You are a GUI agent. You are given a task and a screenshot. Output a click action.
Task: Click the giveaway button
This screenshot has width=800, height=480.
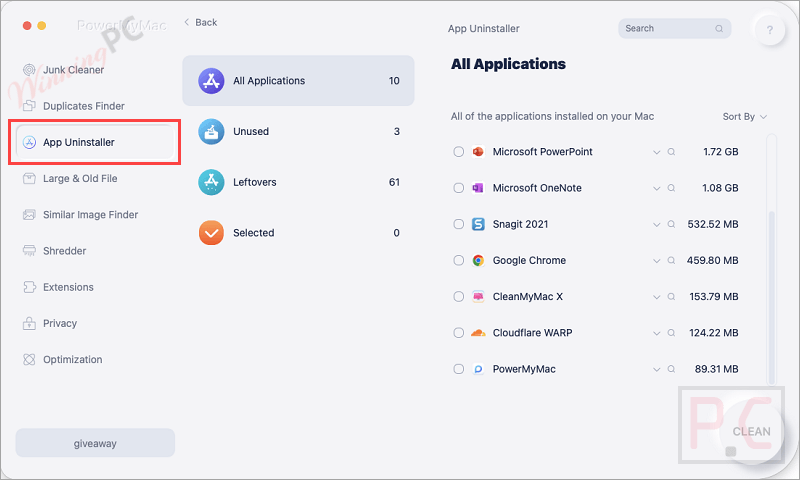pyautogui.click(x=95, y=443)
